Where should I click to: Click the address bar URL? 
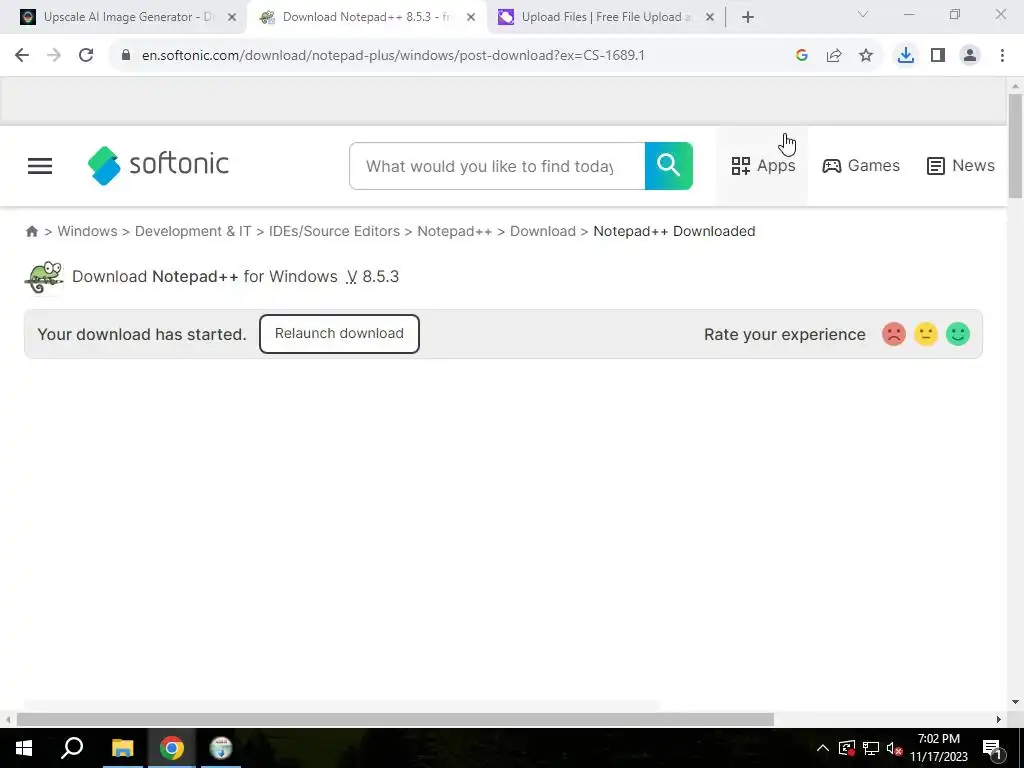pos(393,56)
